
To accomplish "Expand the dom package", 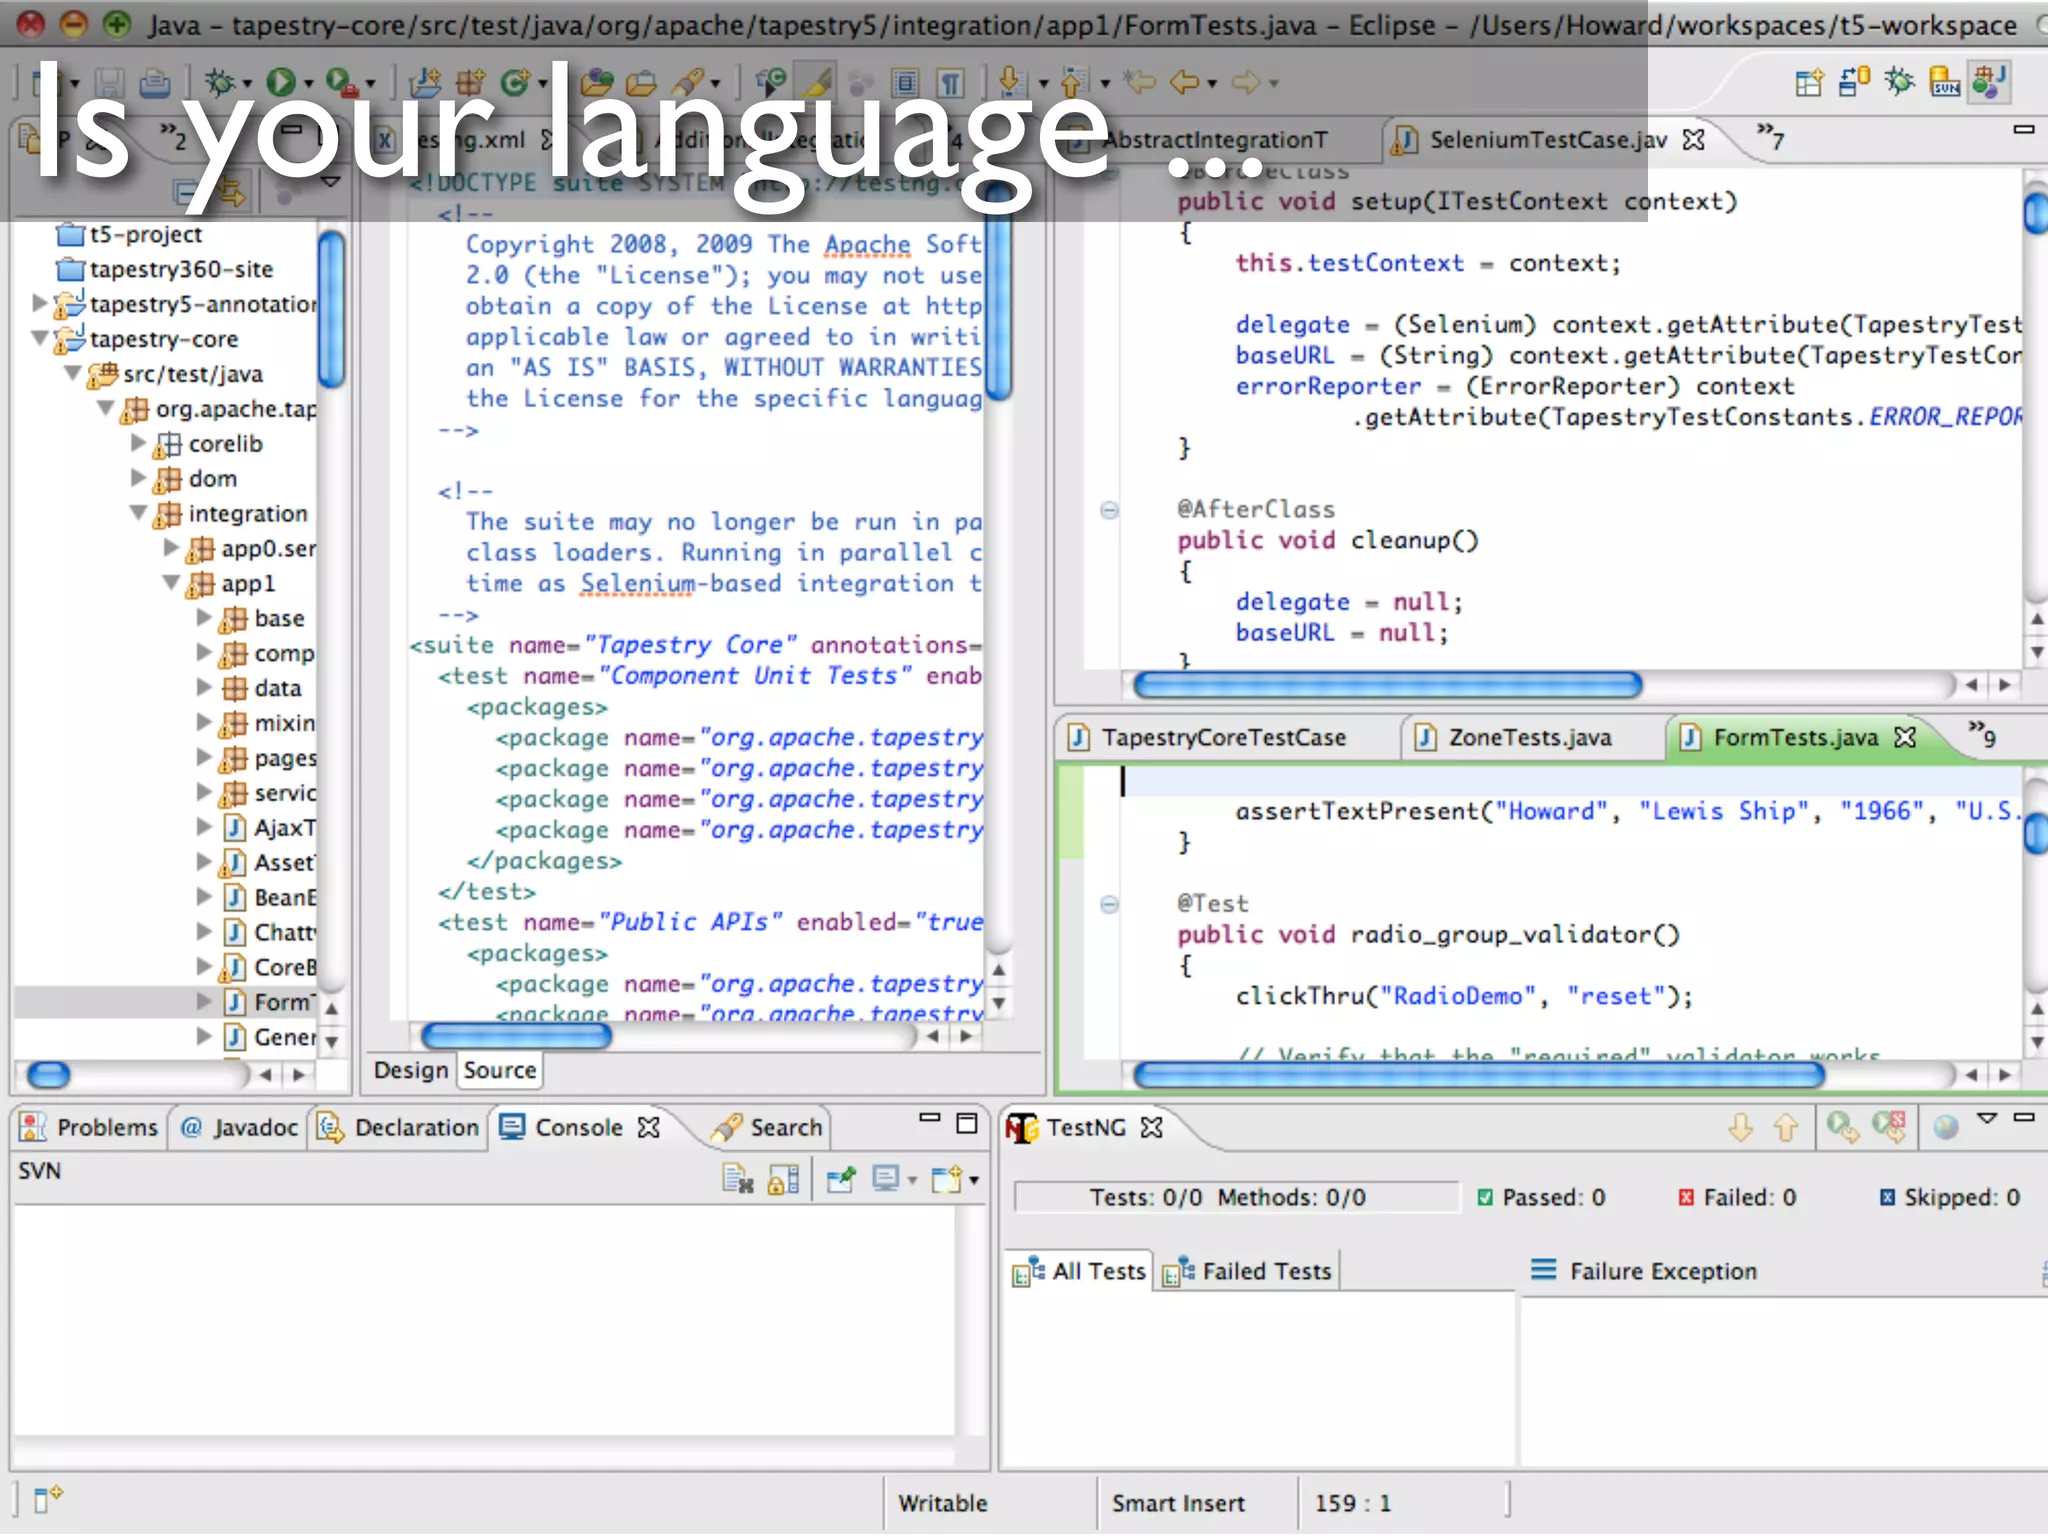I will coord(139,477).
